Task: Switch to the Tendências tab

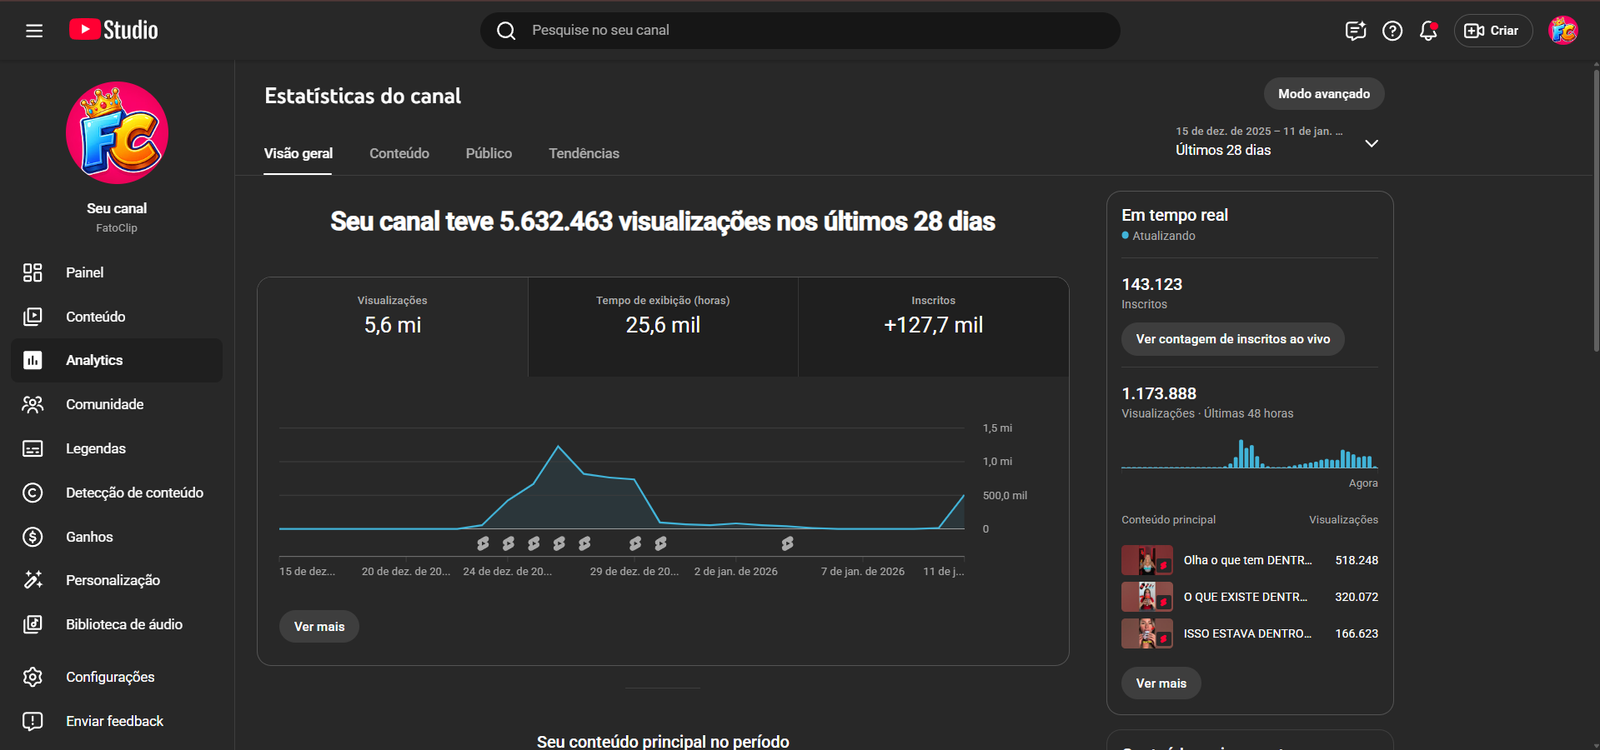Action: pyautogui.click(x=584, y=153)
